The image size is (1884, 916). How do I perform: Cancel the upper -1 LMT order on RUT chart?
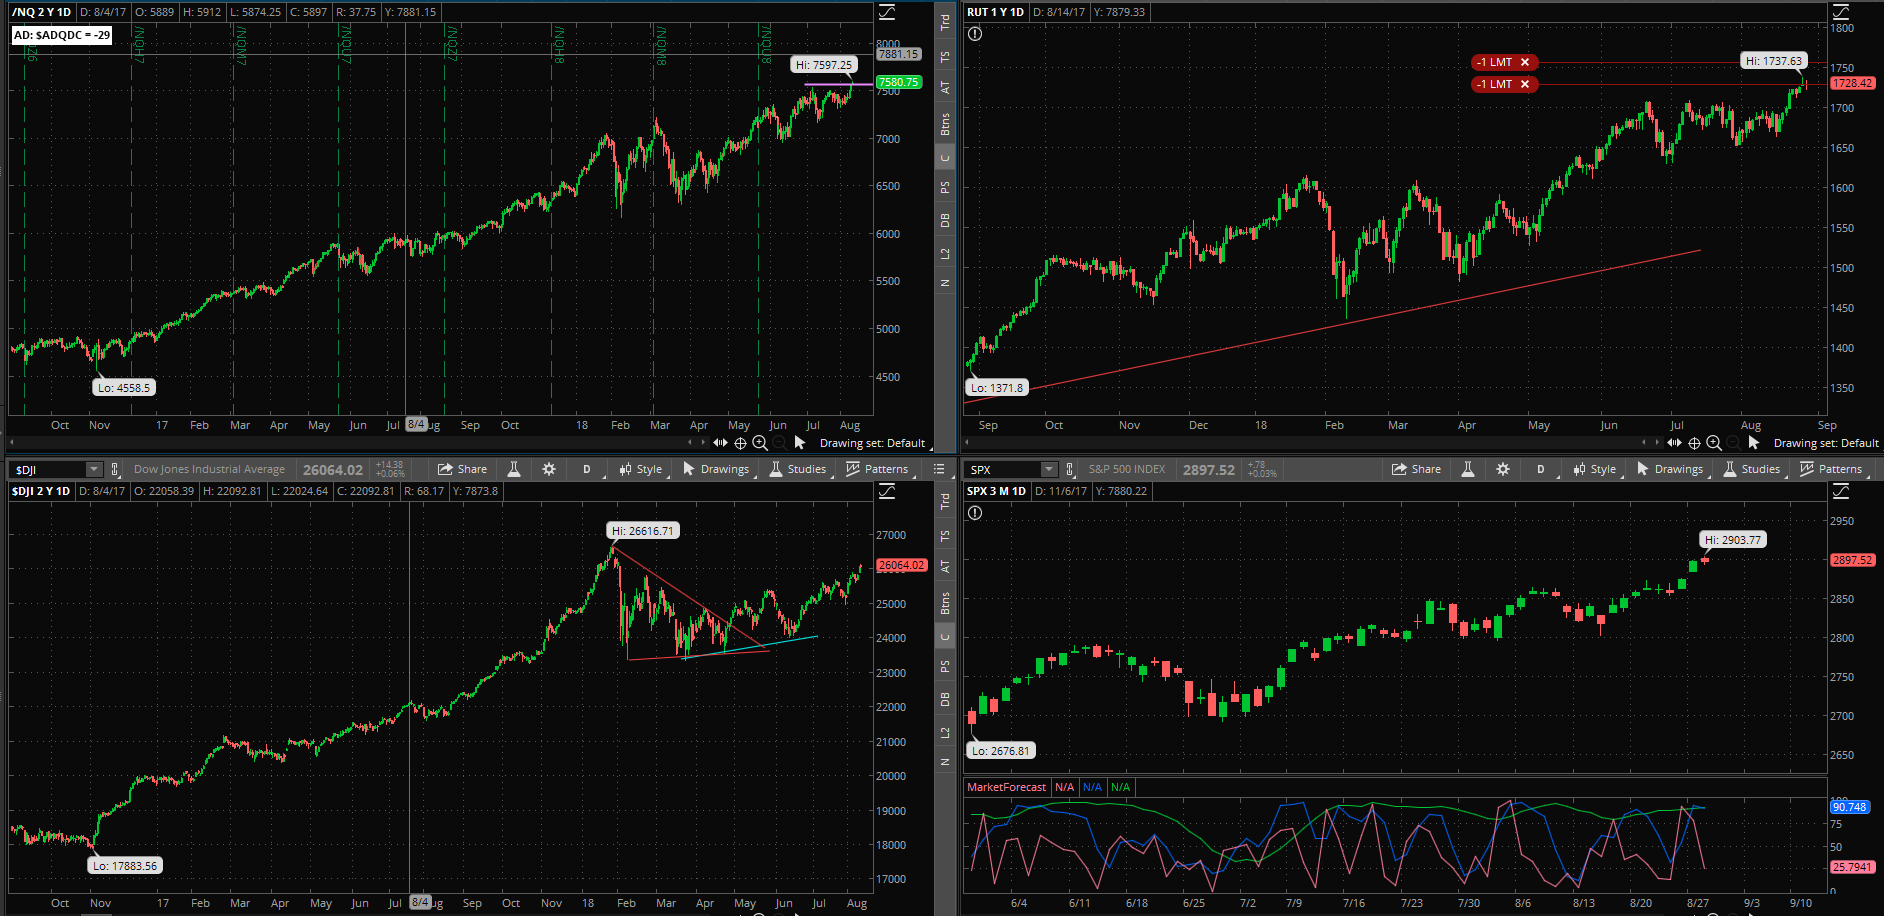pyautogui.click(x=1525, y=62)
